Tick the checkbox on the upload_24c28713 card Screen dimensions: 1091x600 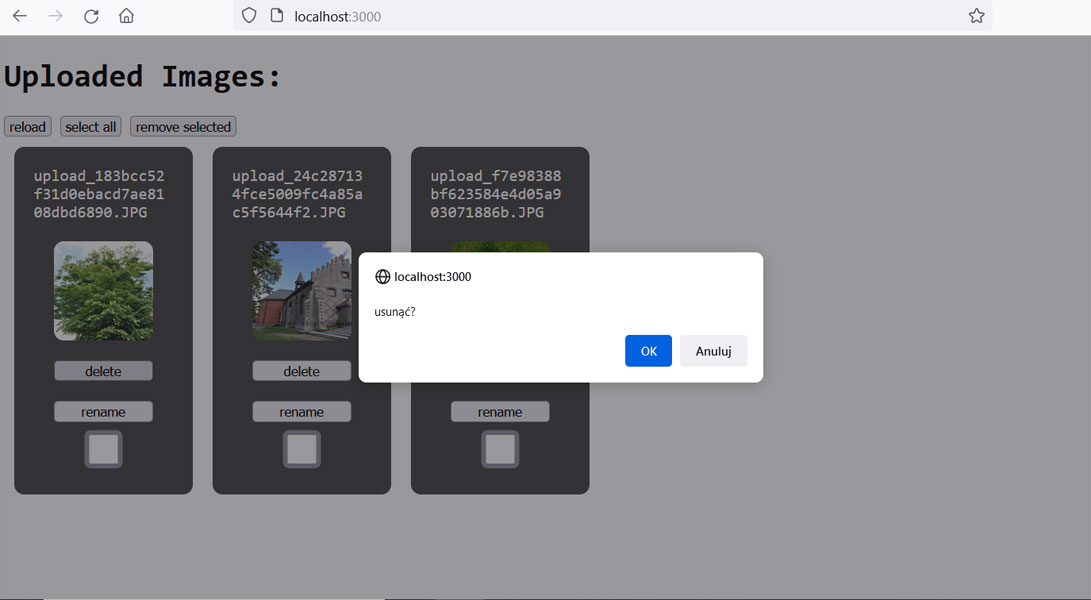[x=301, y=449]
